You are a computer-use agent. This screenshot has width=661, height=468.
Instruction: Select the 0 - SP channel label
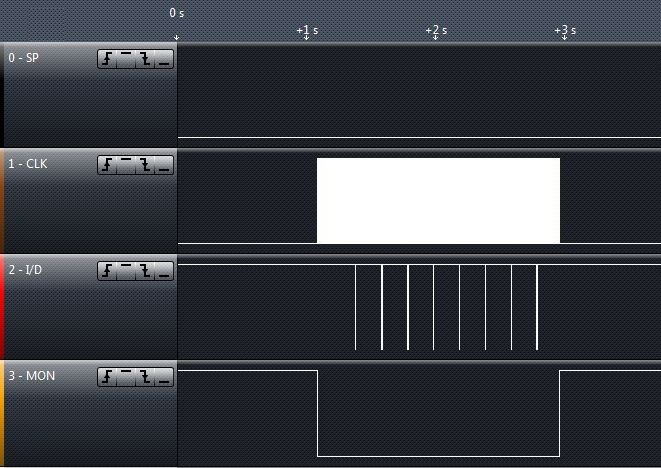coord(24,58)
